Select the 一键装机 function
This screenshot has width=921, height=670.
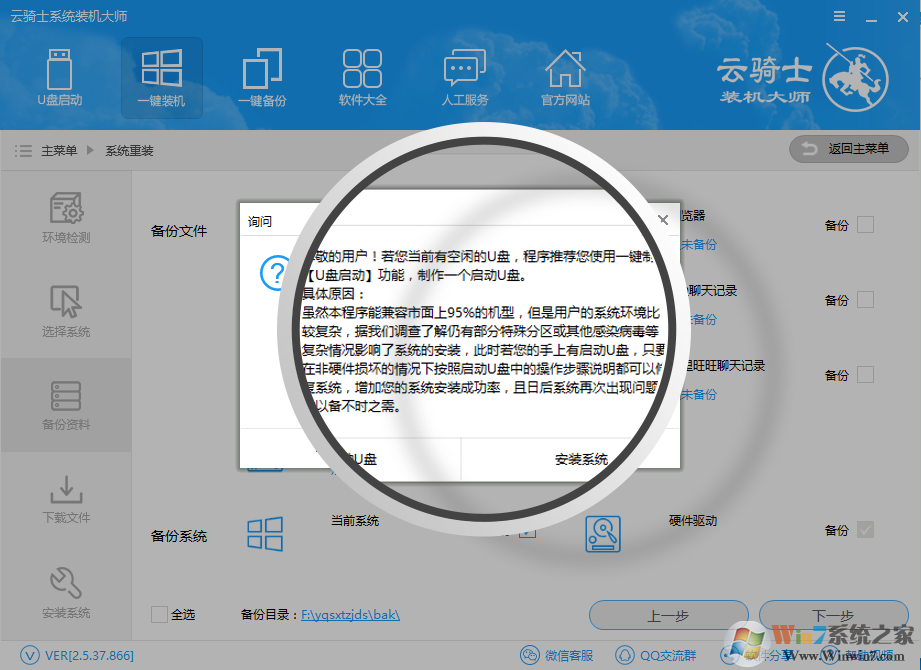161,78
